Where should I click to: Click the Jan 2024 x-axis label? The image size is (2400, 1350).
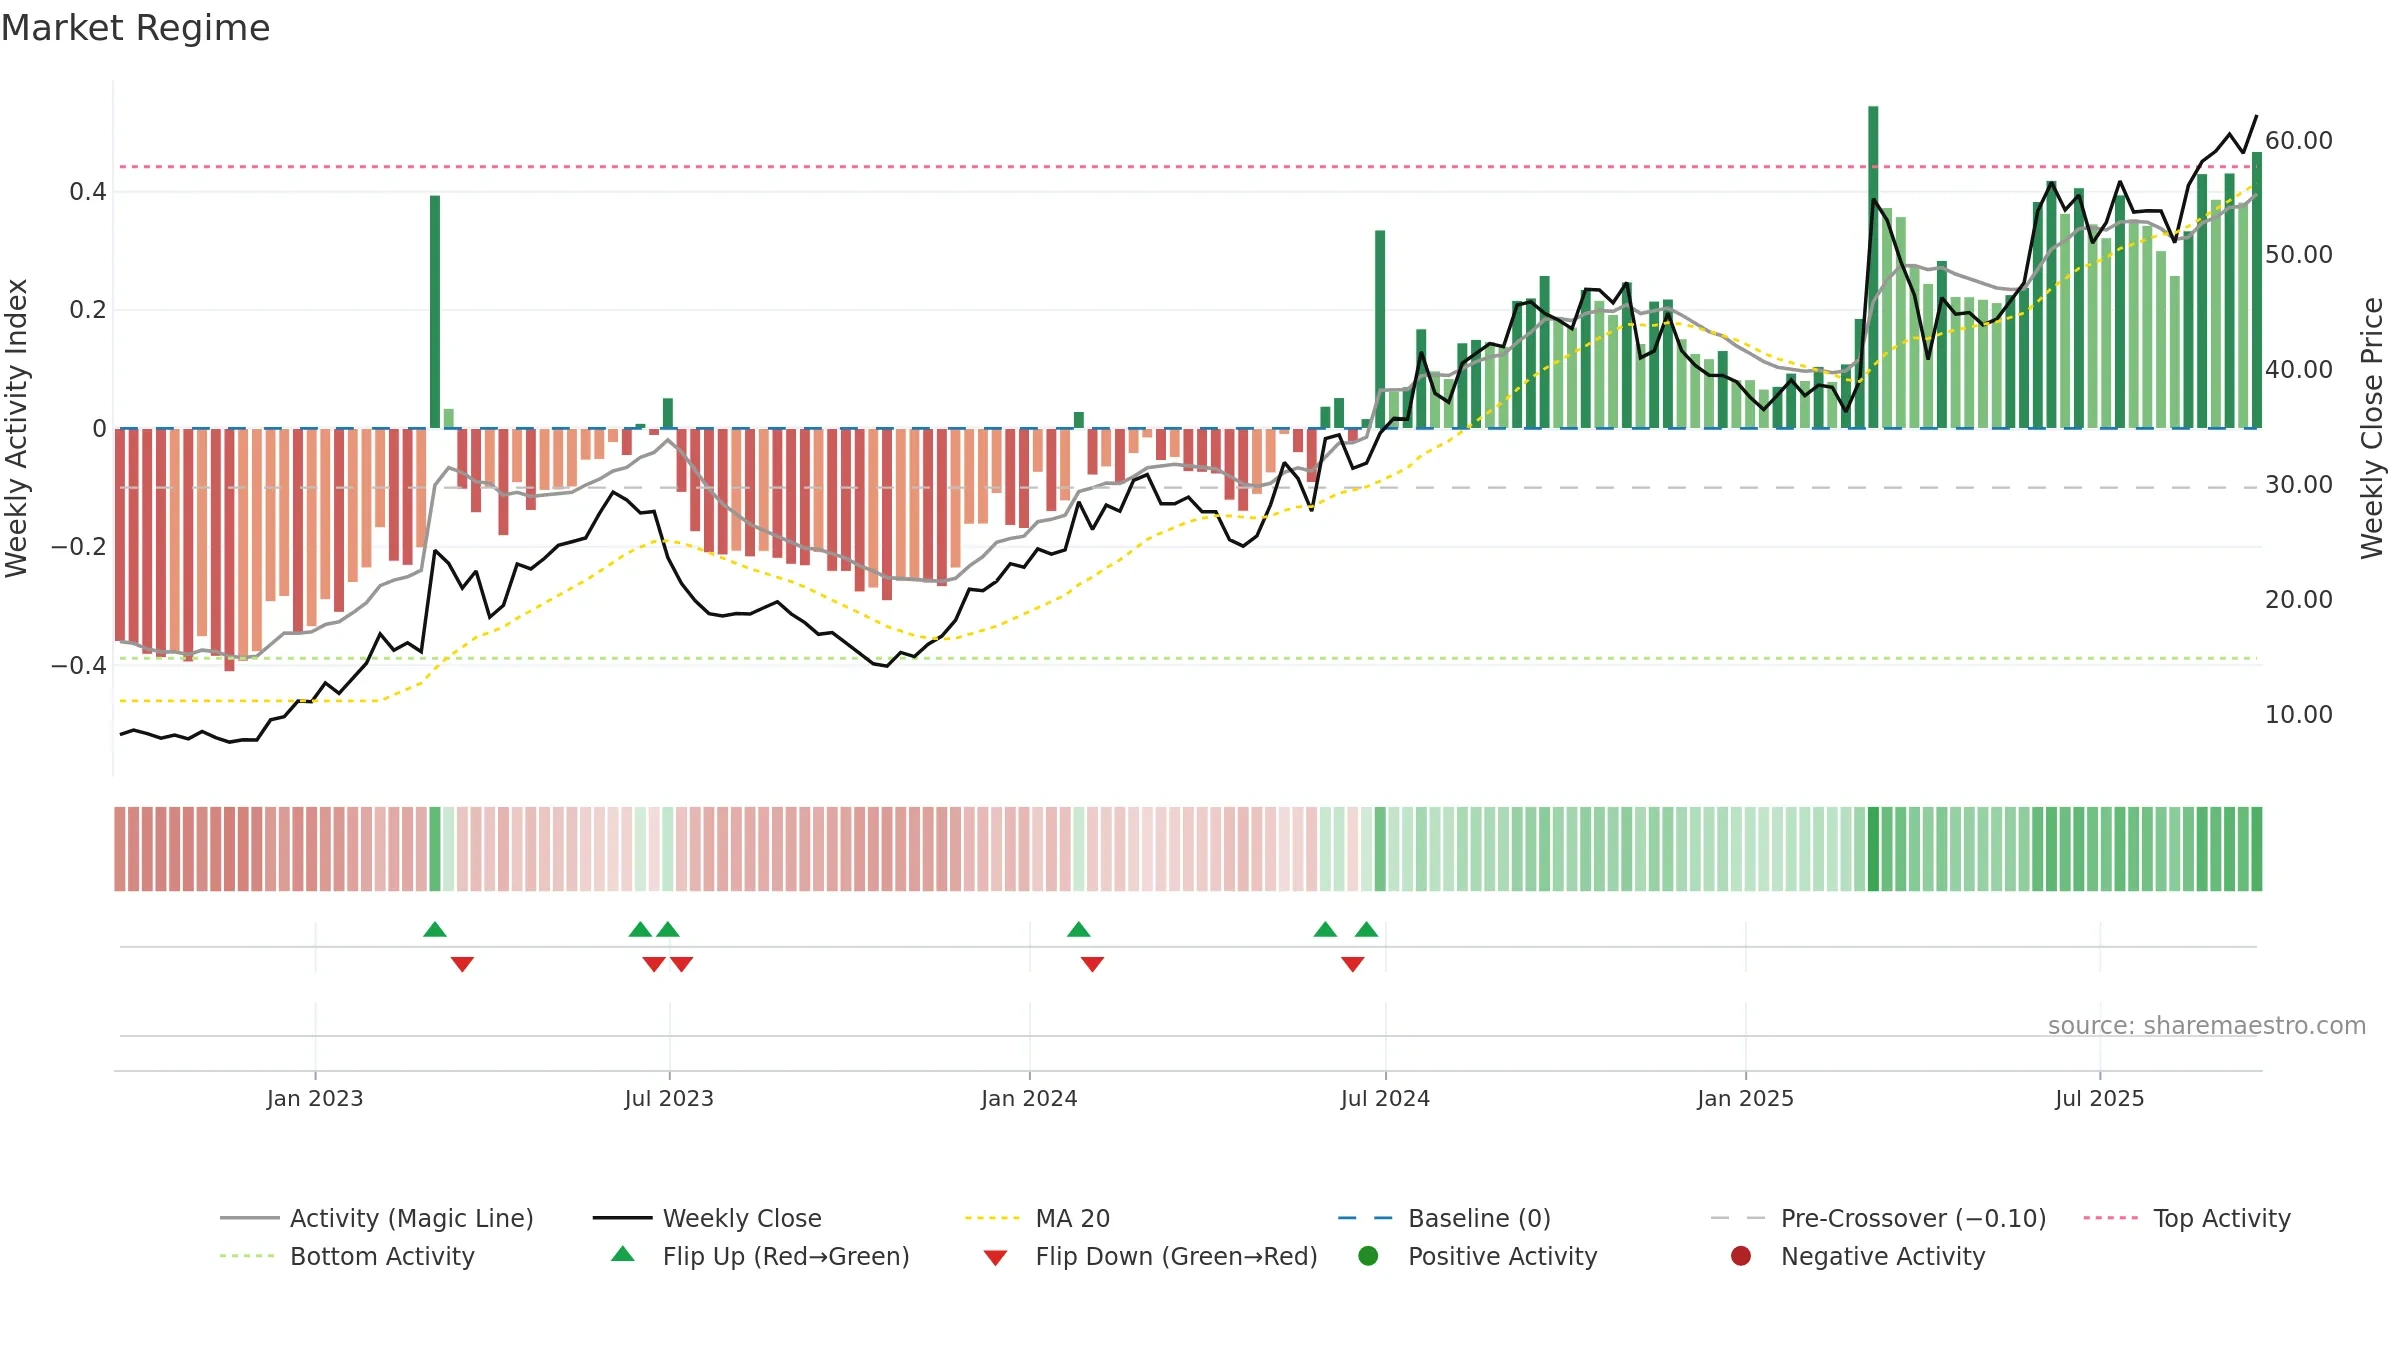coord(1029,1098)
